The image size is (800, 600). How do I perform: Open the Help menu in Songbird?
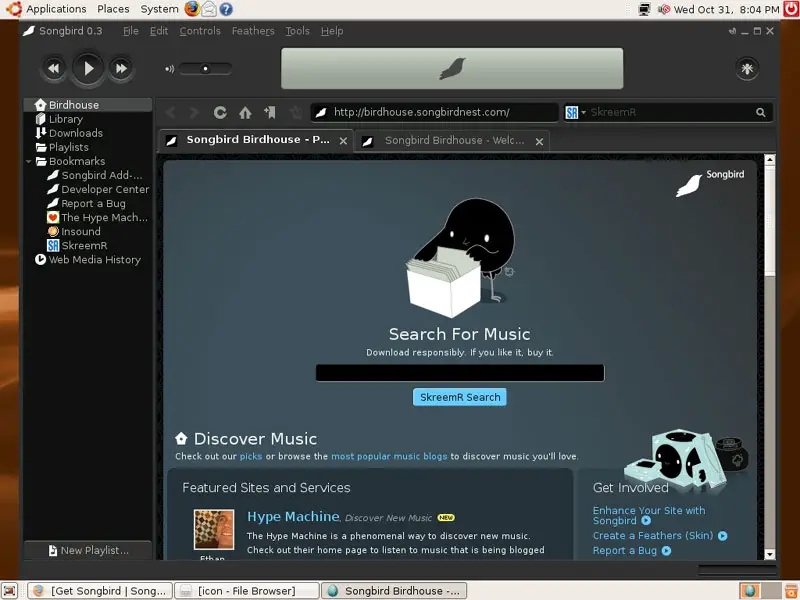[332, 31]
